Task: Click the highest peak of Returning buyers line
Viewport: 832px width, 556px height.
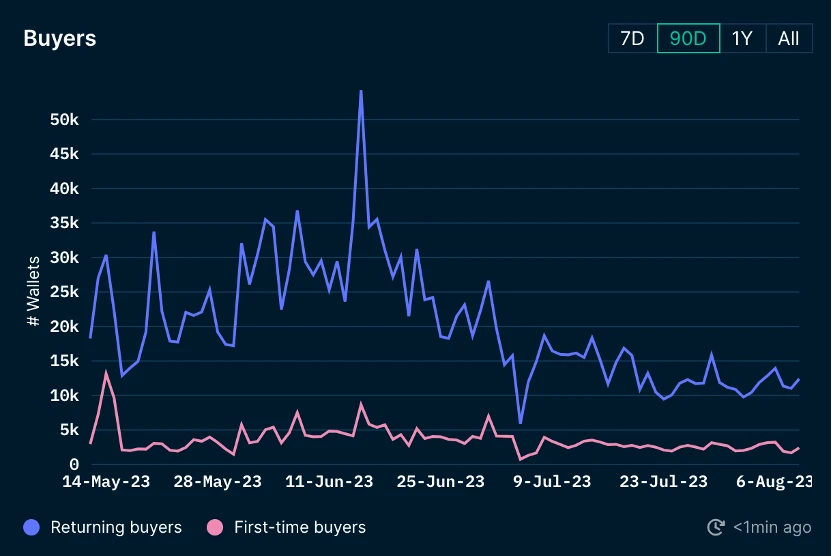Action: [x=360, y=92]
